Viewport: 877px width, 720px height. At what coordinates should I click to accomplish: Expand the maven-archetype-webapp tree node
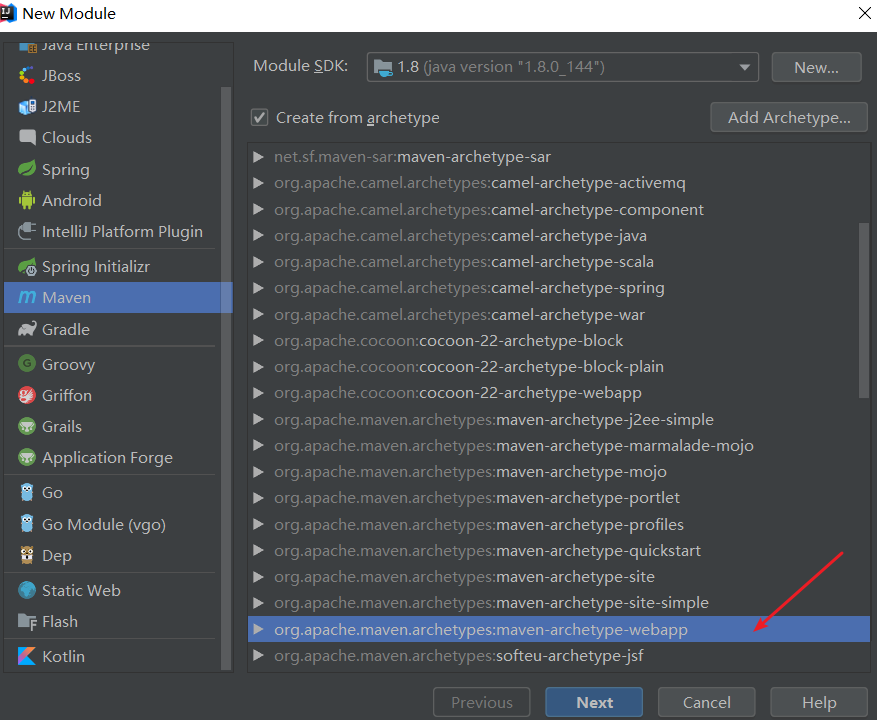click(259, 629)
